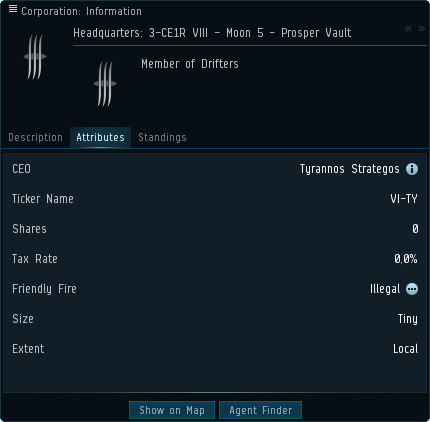
Task: Click the CEO name Tyrannos Strategos
Action: click(349, 169)
